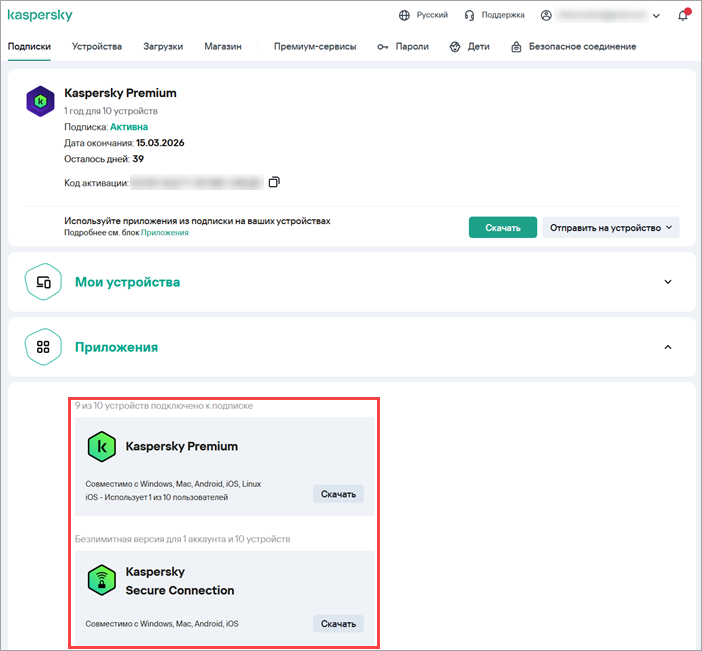Click the headset support icon
The width and height of the screenshot is (702, 651).
[469, 15]
